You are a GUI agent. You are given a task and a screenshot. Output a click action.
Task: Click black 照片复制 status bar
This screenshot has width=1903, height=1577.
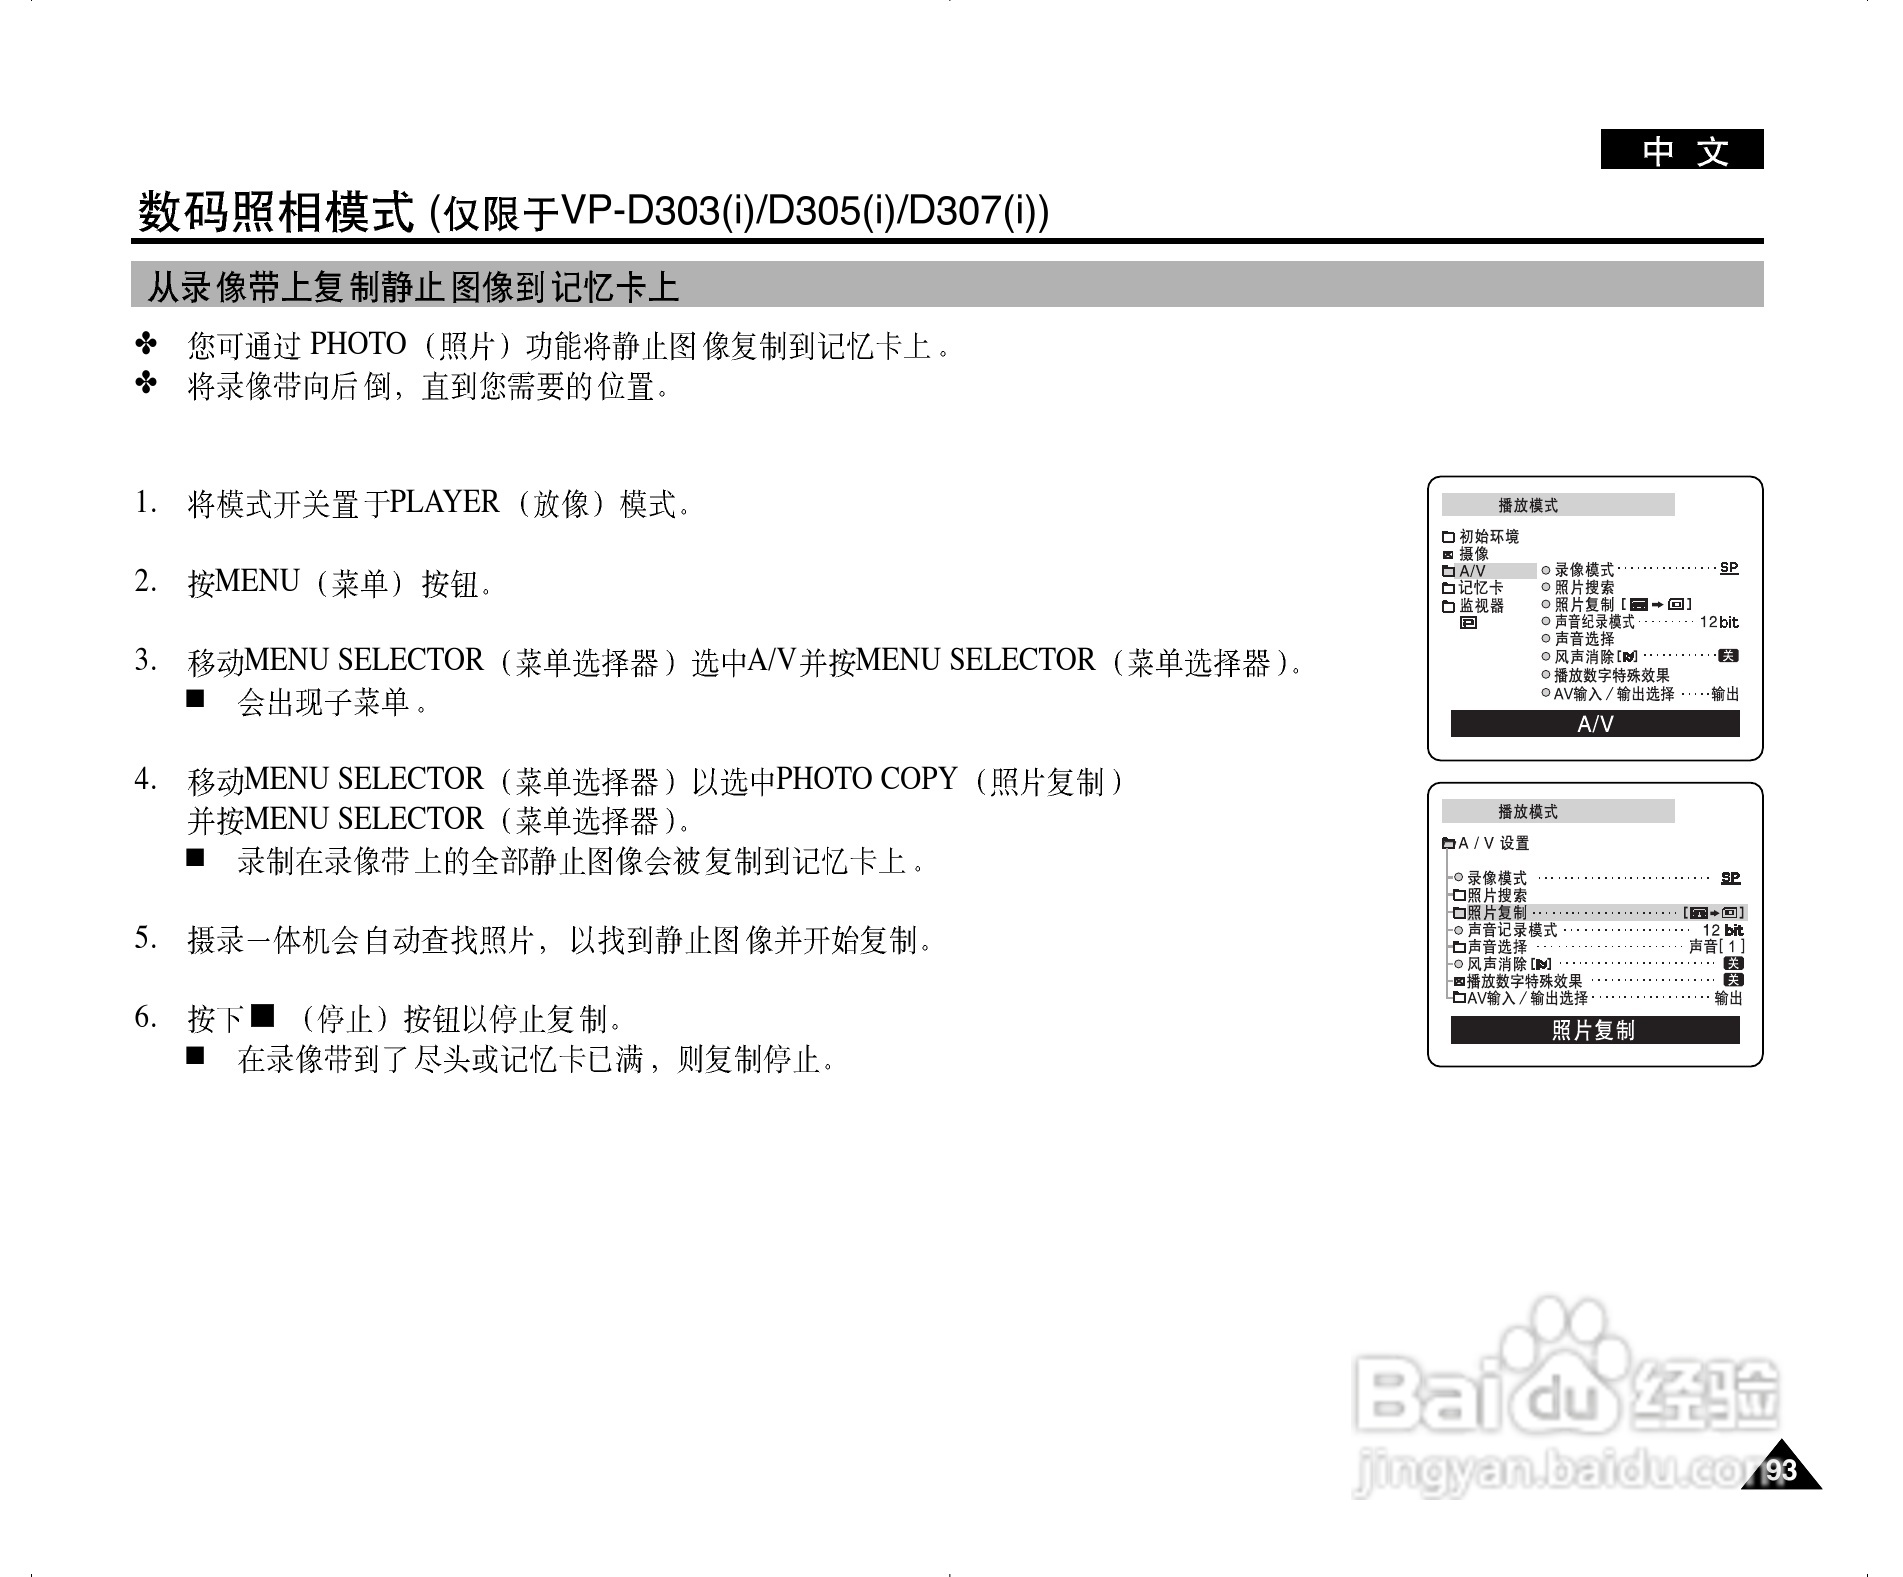click(1595, 1030)
